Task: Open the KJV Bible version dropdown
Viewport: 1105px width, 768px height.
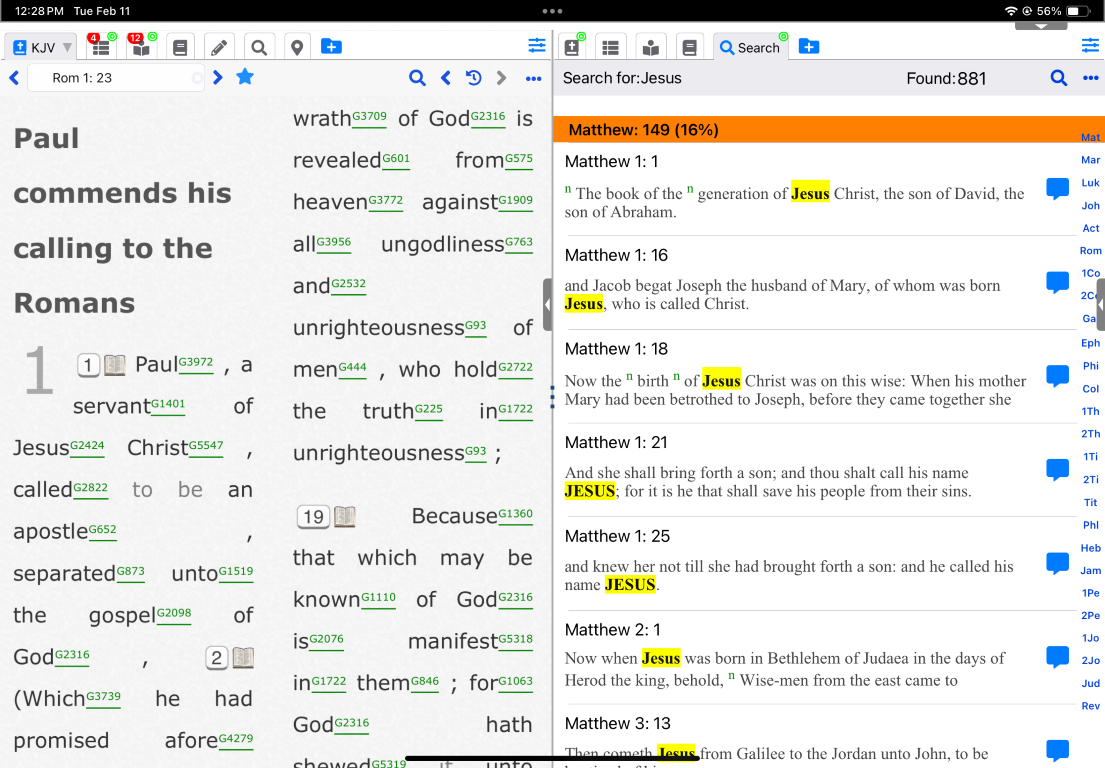Action: (41, 47)
